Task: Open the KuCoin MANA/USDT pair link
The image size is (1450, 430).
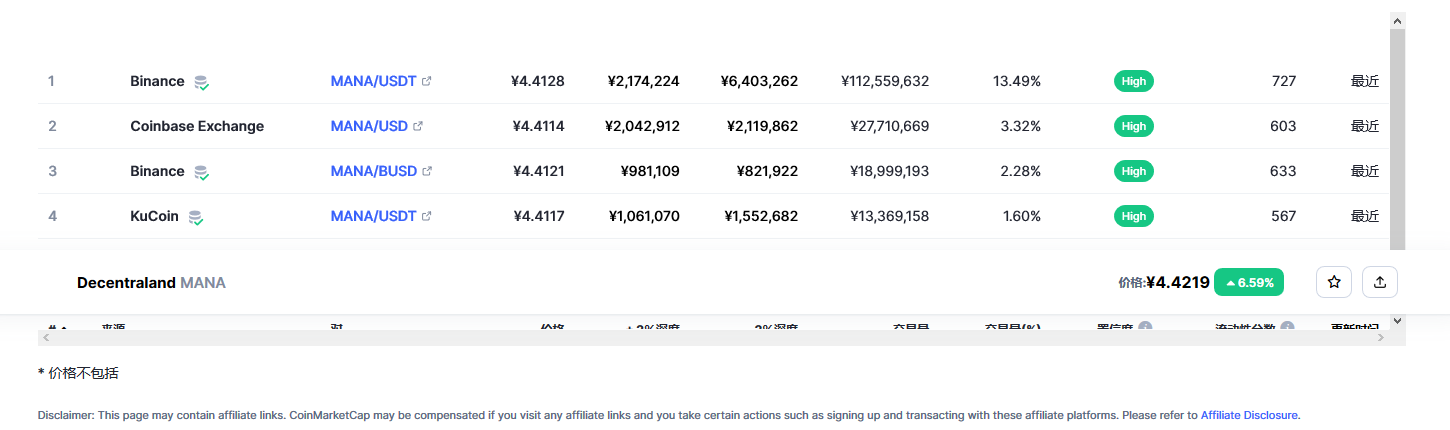Action: click(x=373, y=216)
